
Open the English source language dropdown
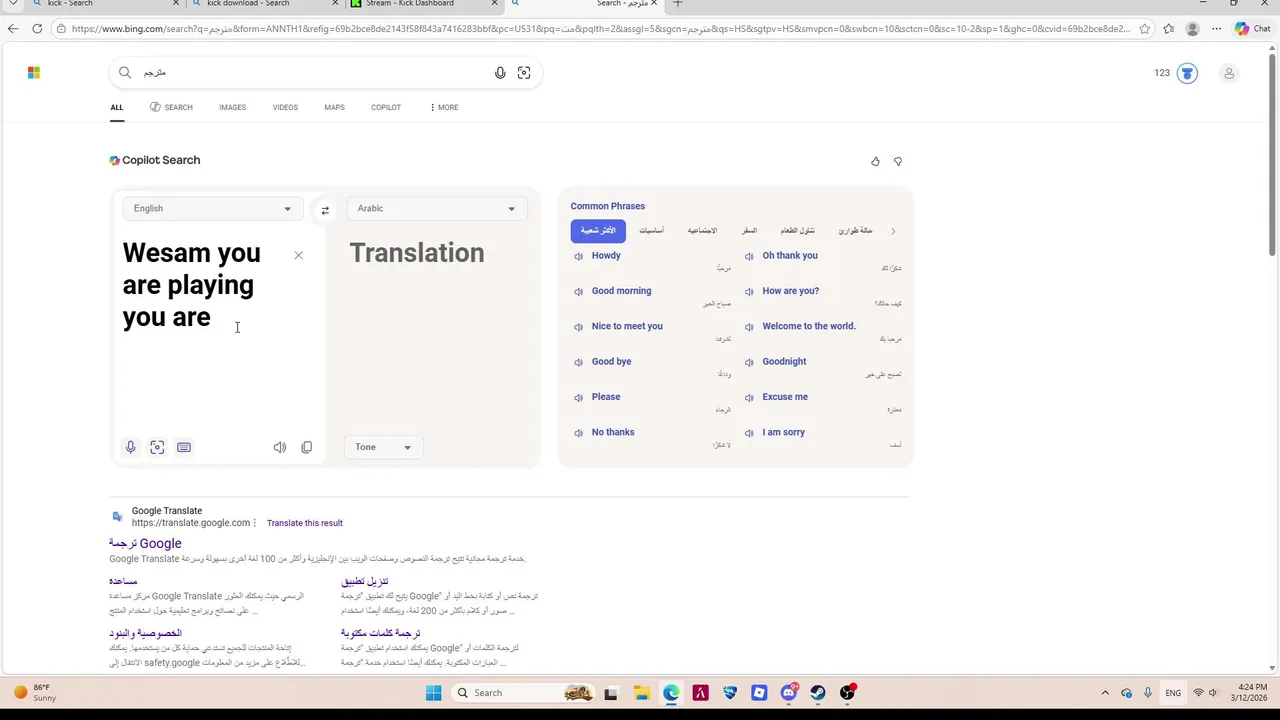click(212, 208)
